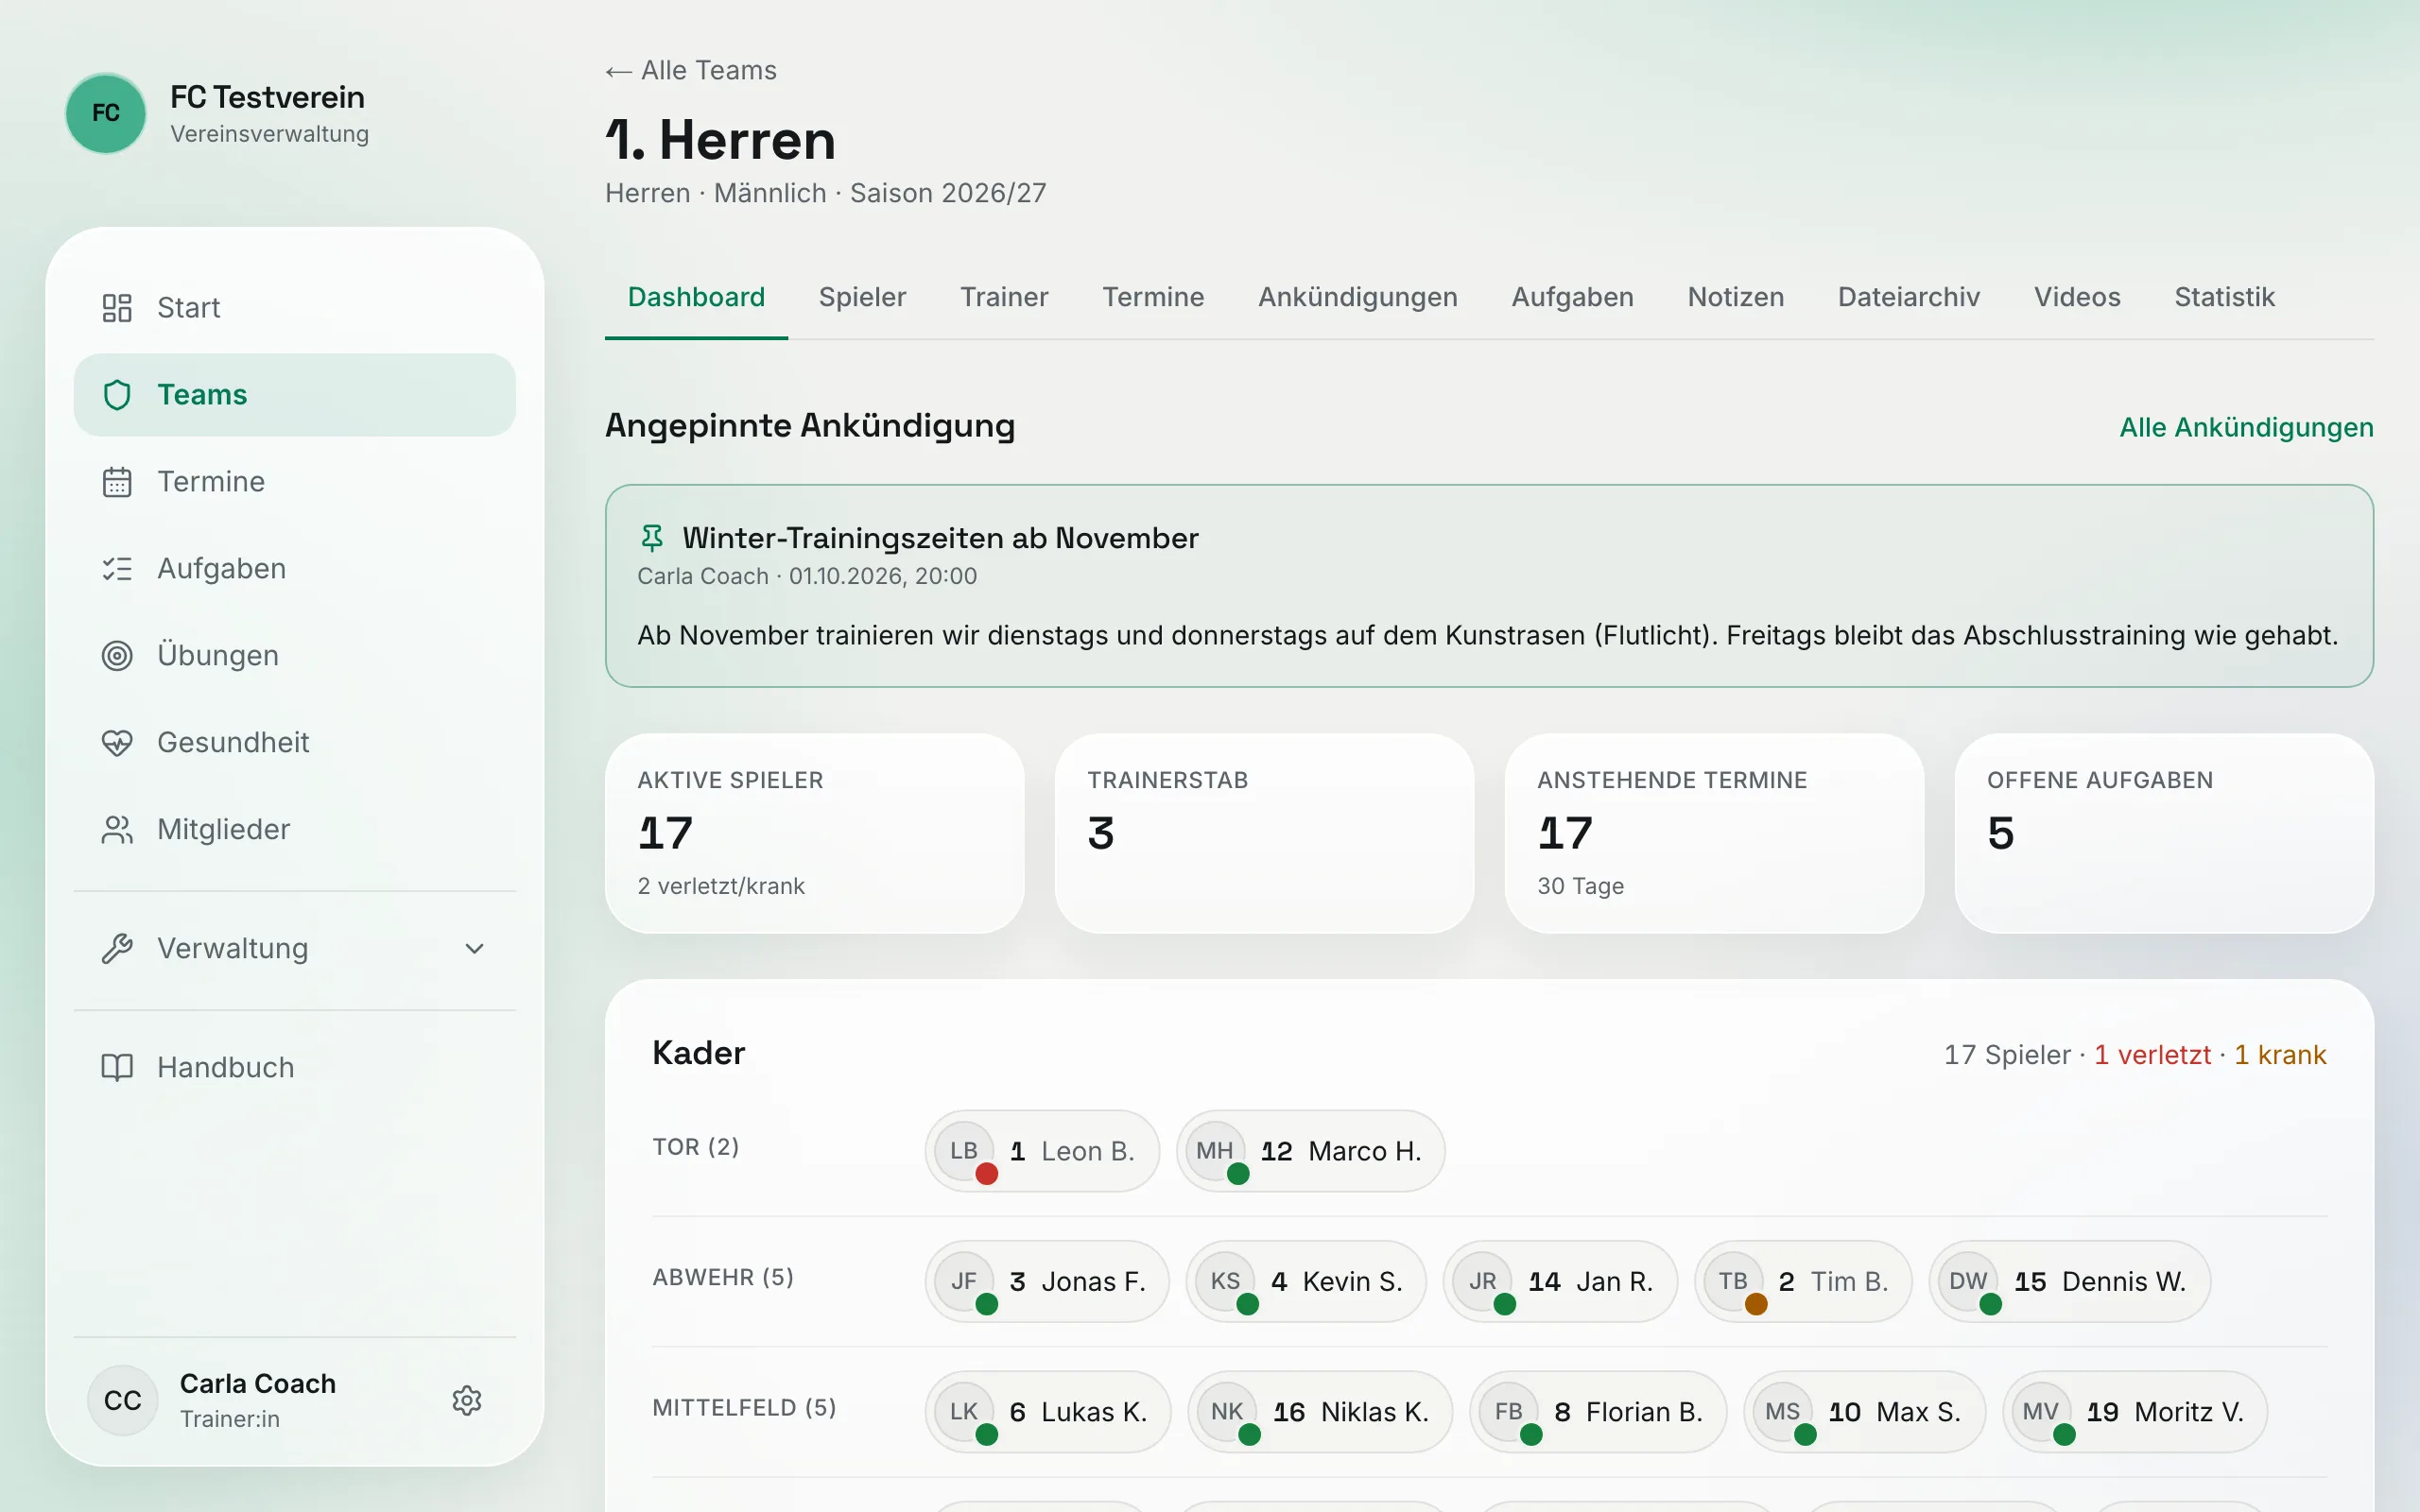Click the Aktive Spieler stat card
The image size is (2420, 1512).
tap(814, 834)
